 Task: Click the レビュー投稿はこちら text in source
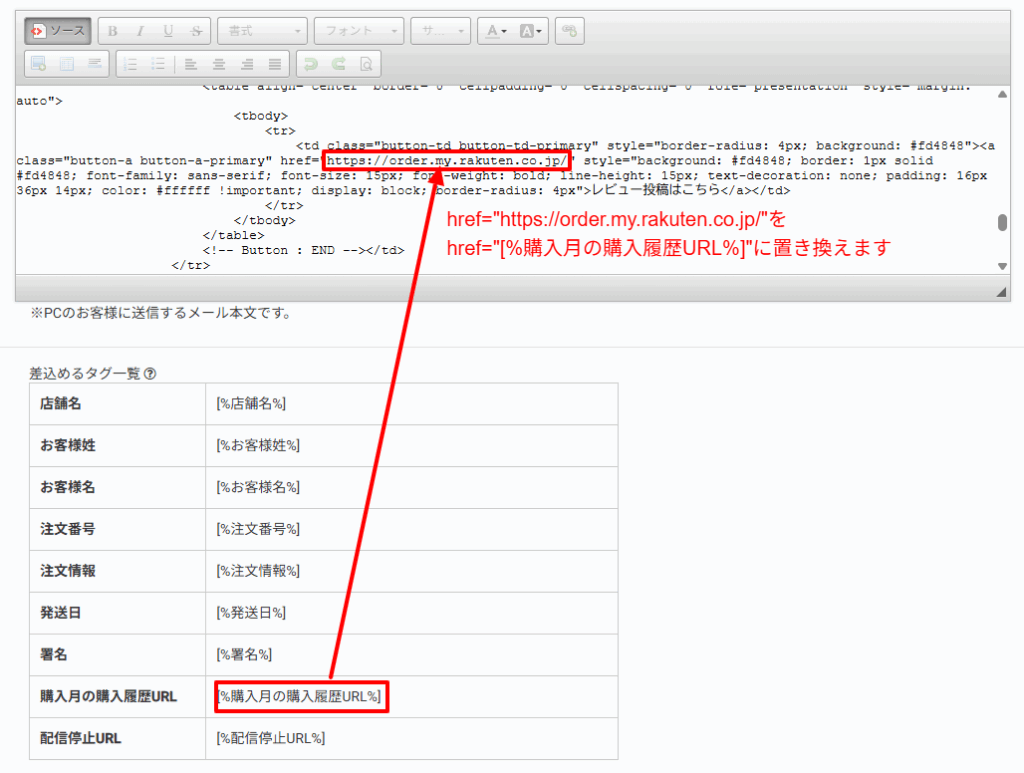655,191
